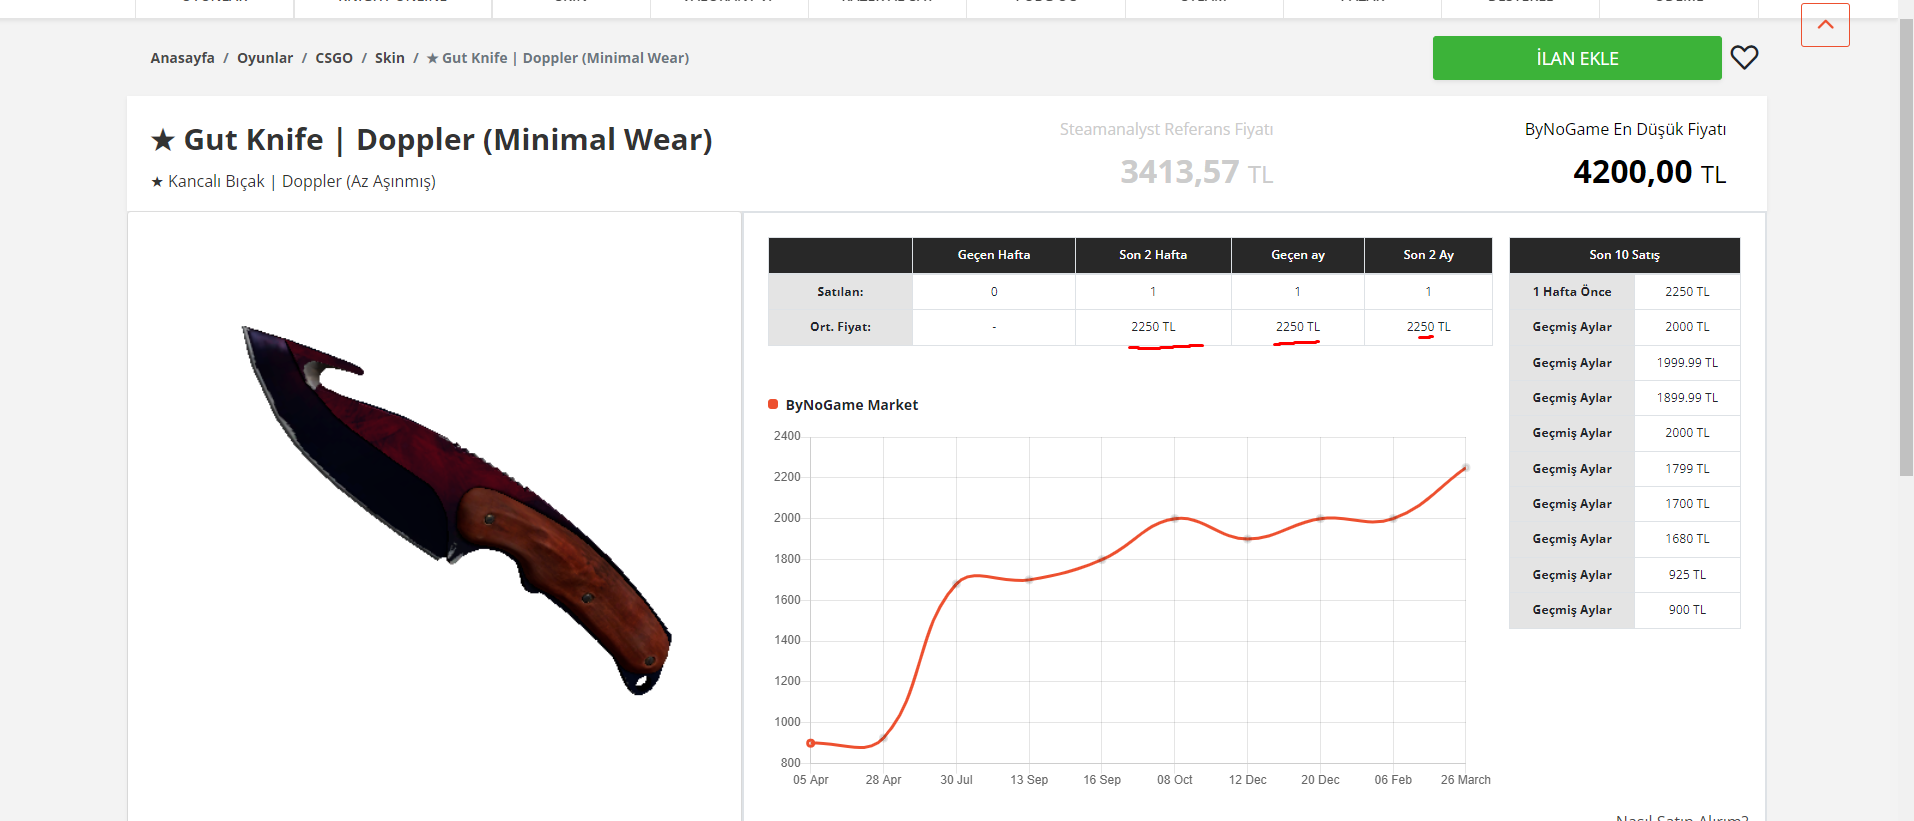The width and height of the screenshot is (1914, 821).
Task: Click the 2250 TL average under Son 2 Hafta
Action: click(1153, 327)
